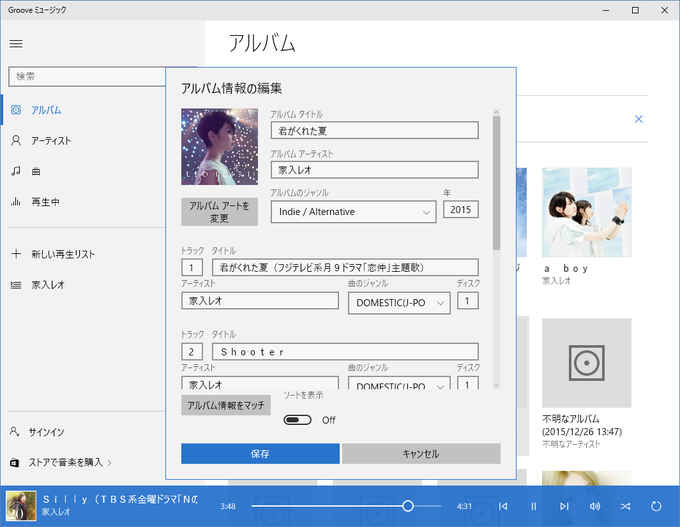Click the dialog vertical scrollbar thumb
This screenshot has width=680, height=527.
(x=497, y=183)
